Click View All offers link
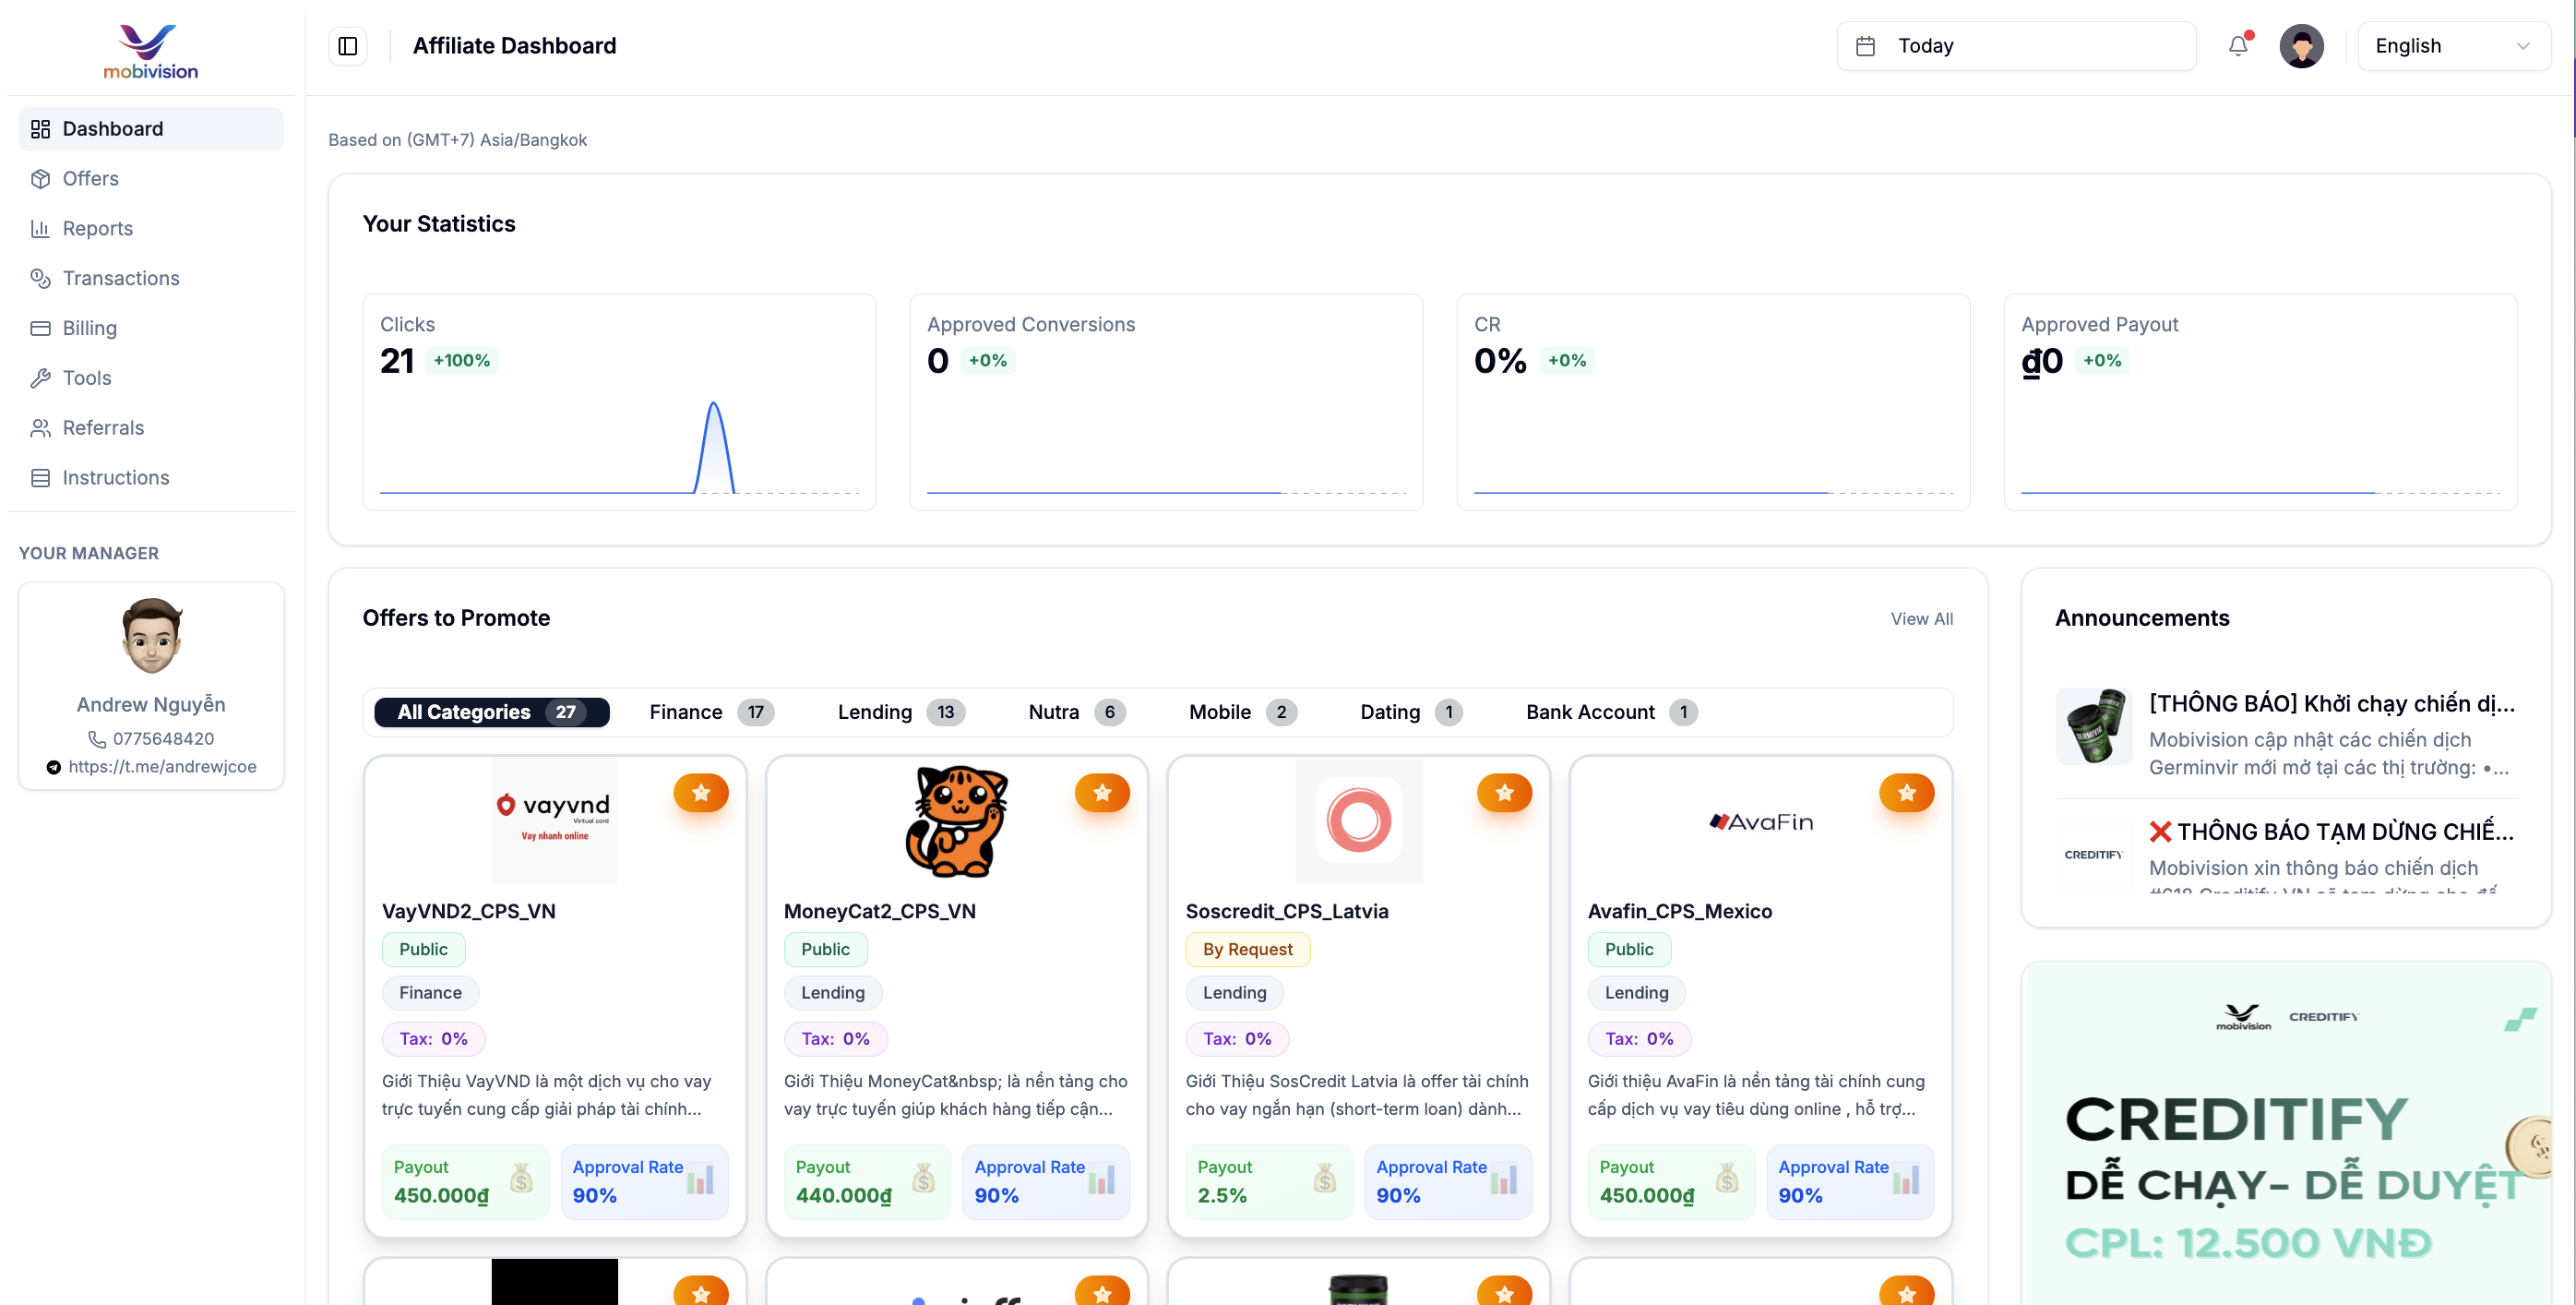 coord(1920,619)
